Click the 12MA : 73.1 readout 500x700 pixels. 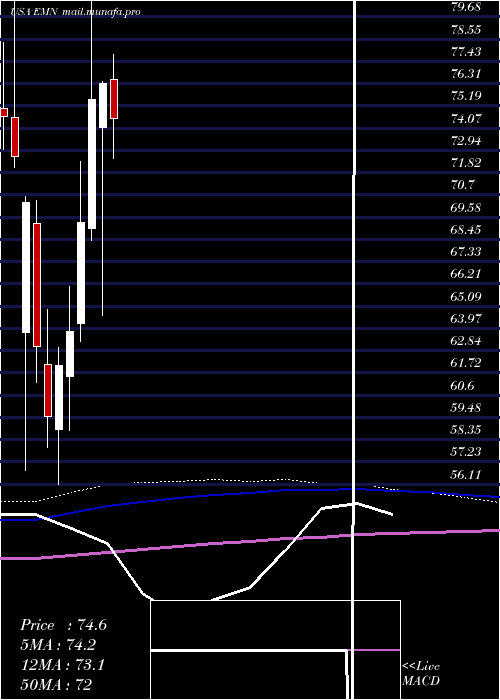coord(62,665)
